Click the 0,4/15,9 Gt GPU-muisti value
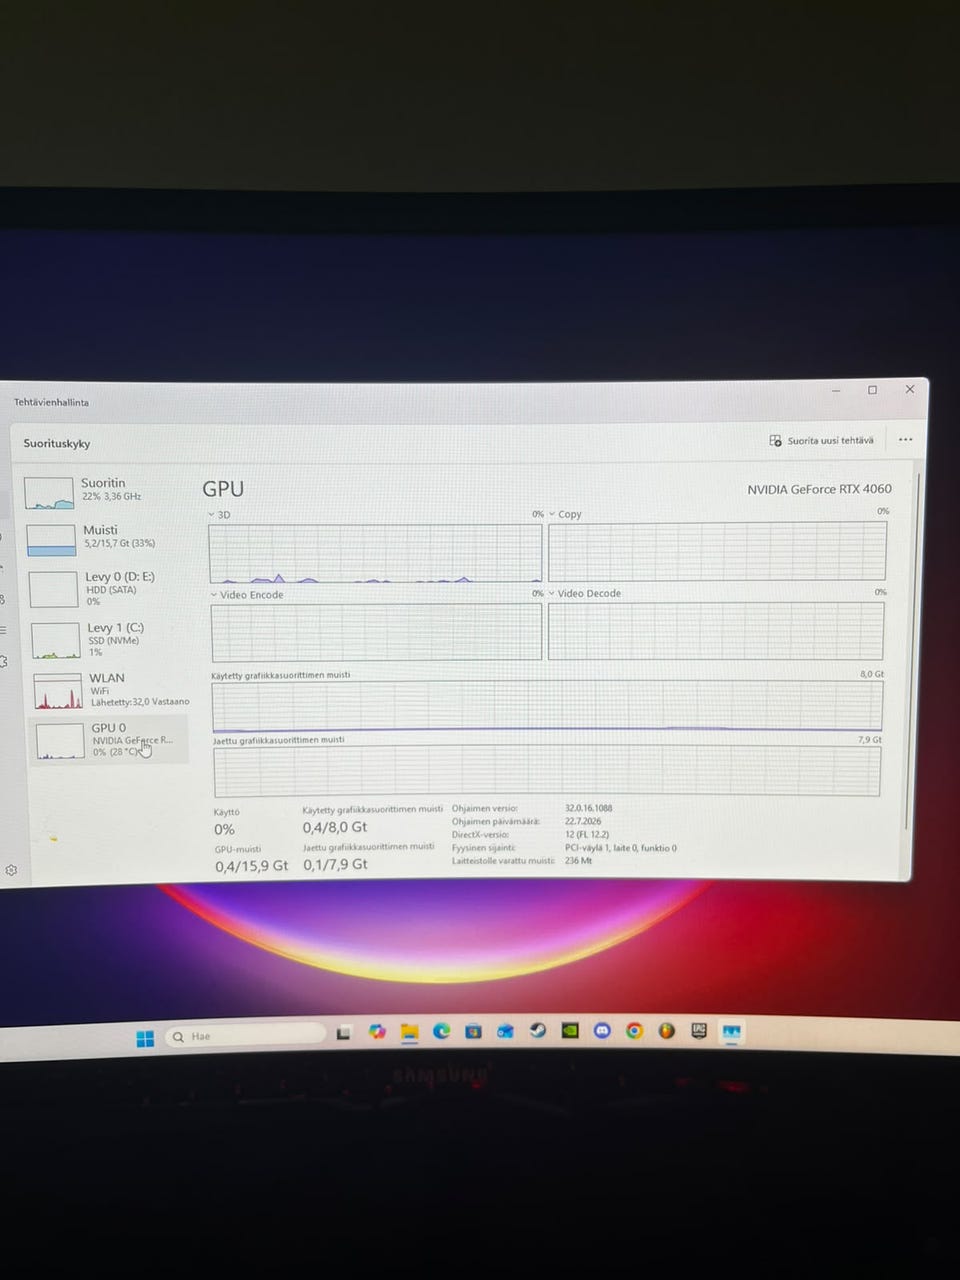Image resolution: width=960 pixels, height=1280 pixels. [x=251, y=866]
